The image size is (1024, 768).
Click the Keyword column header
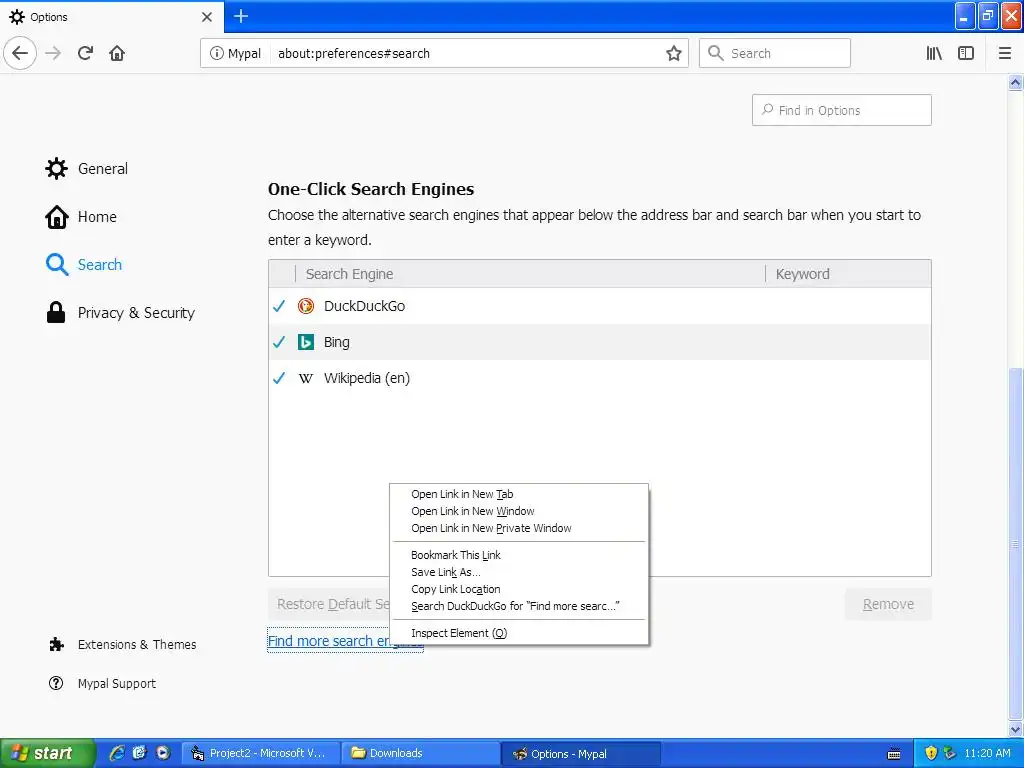click(x=848, y=274)
